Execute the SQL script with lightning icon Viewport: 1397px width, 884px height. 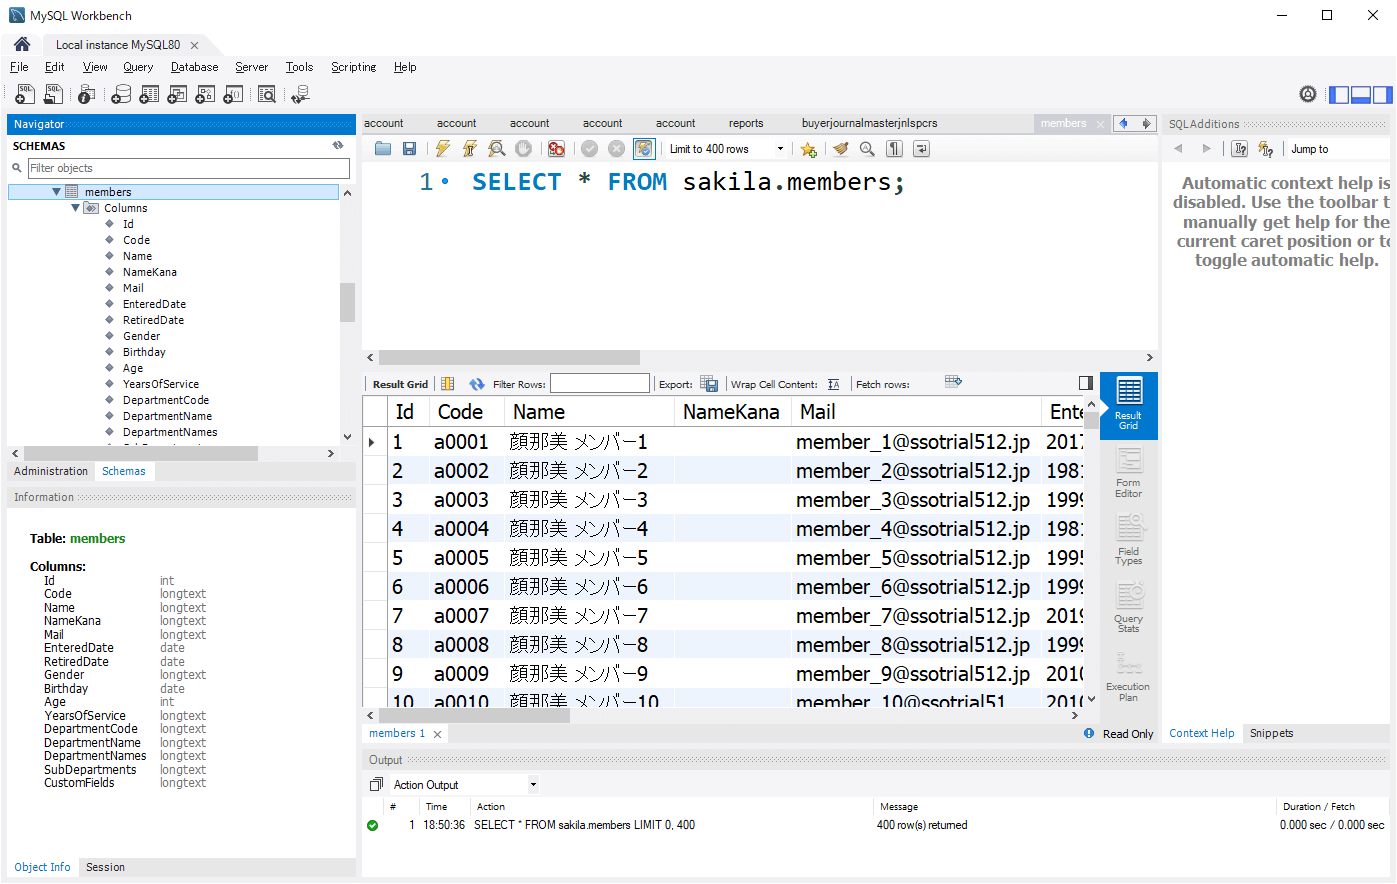pyautogui.click(x=442, y=149)
